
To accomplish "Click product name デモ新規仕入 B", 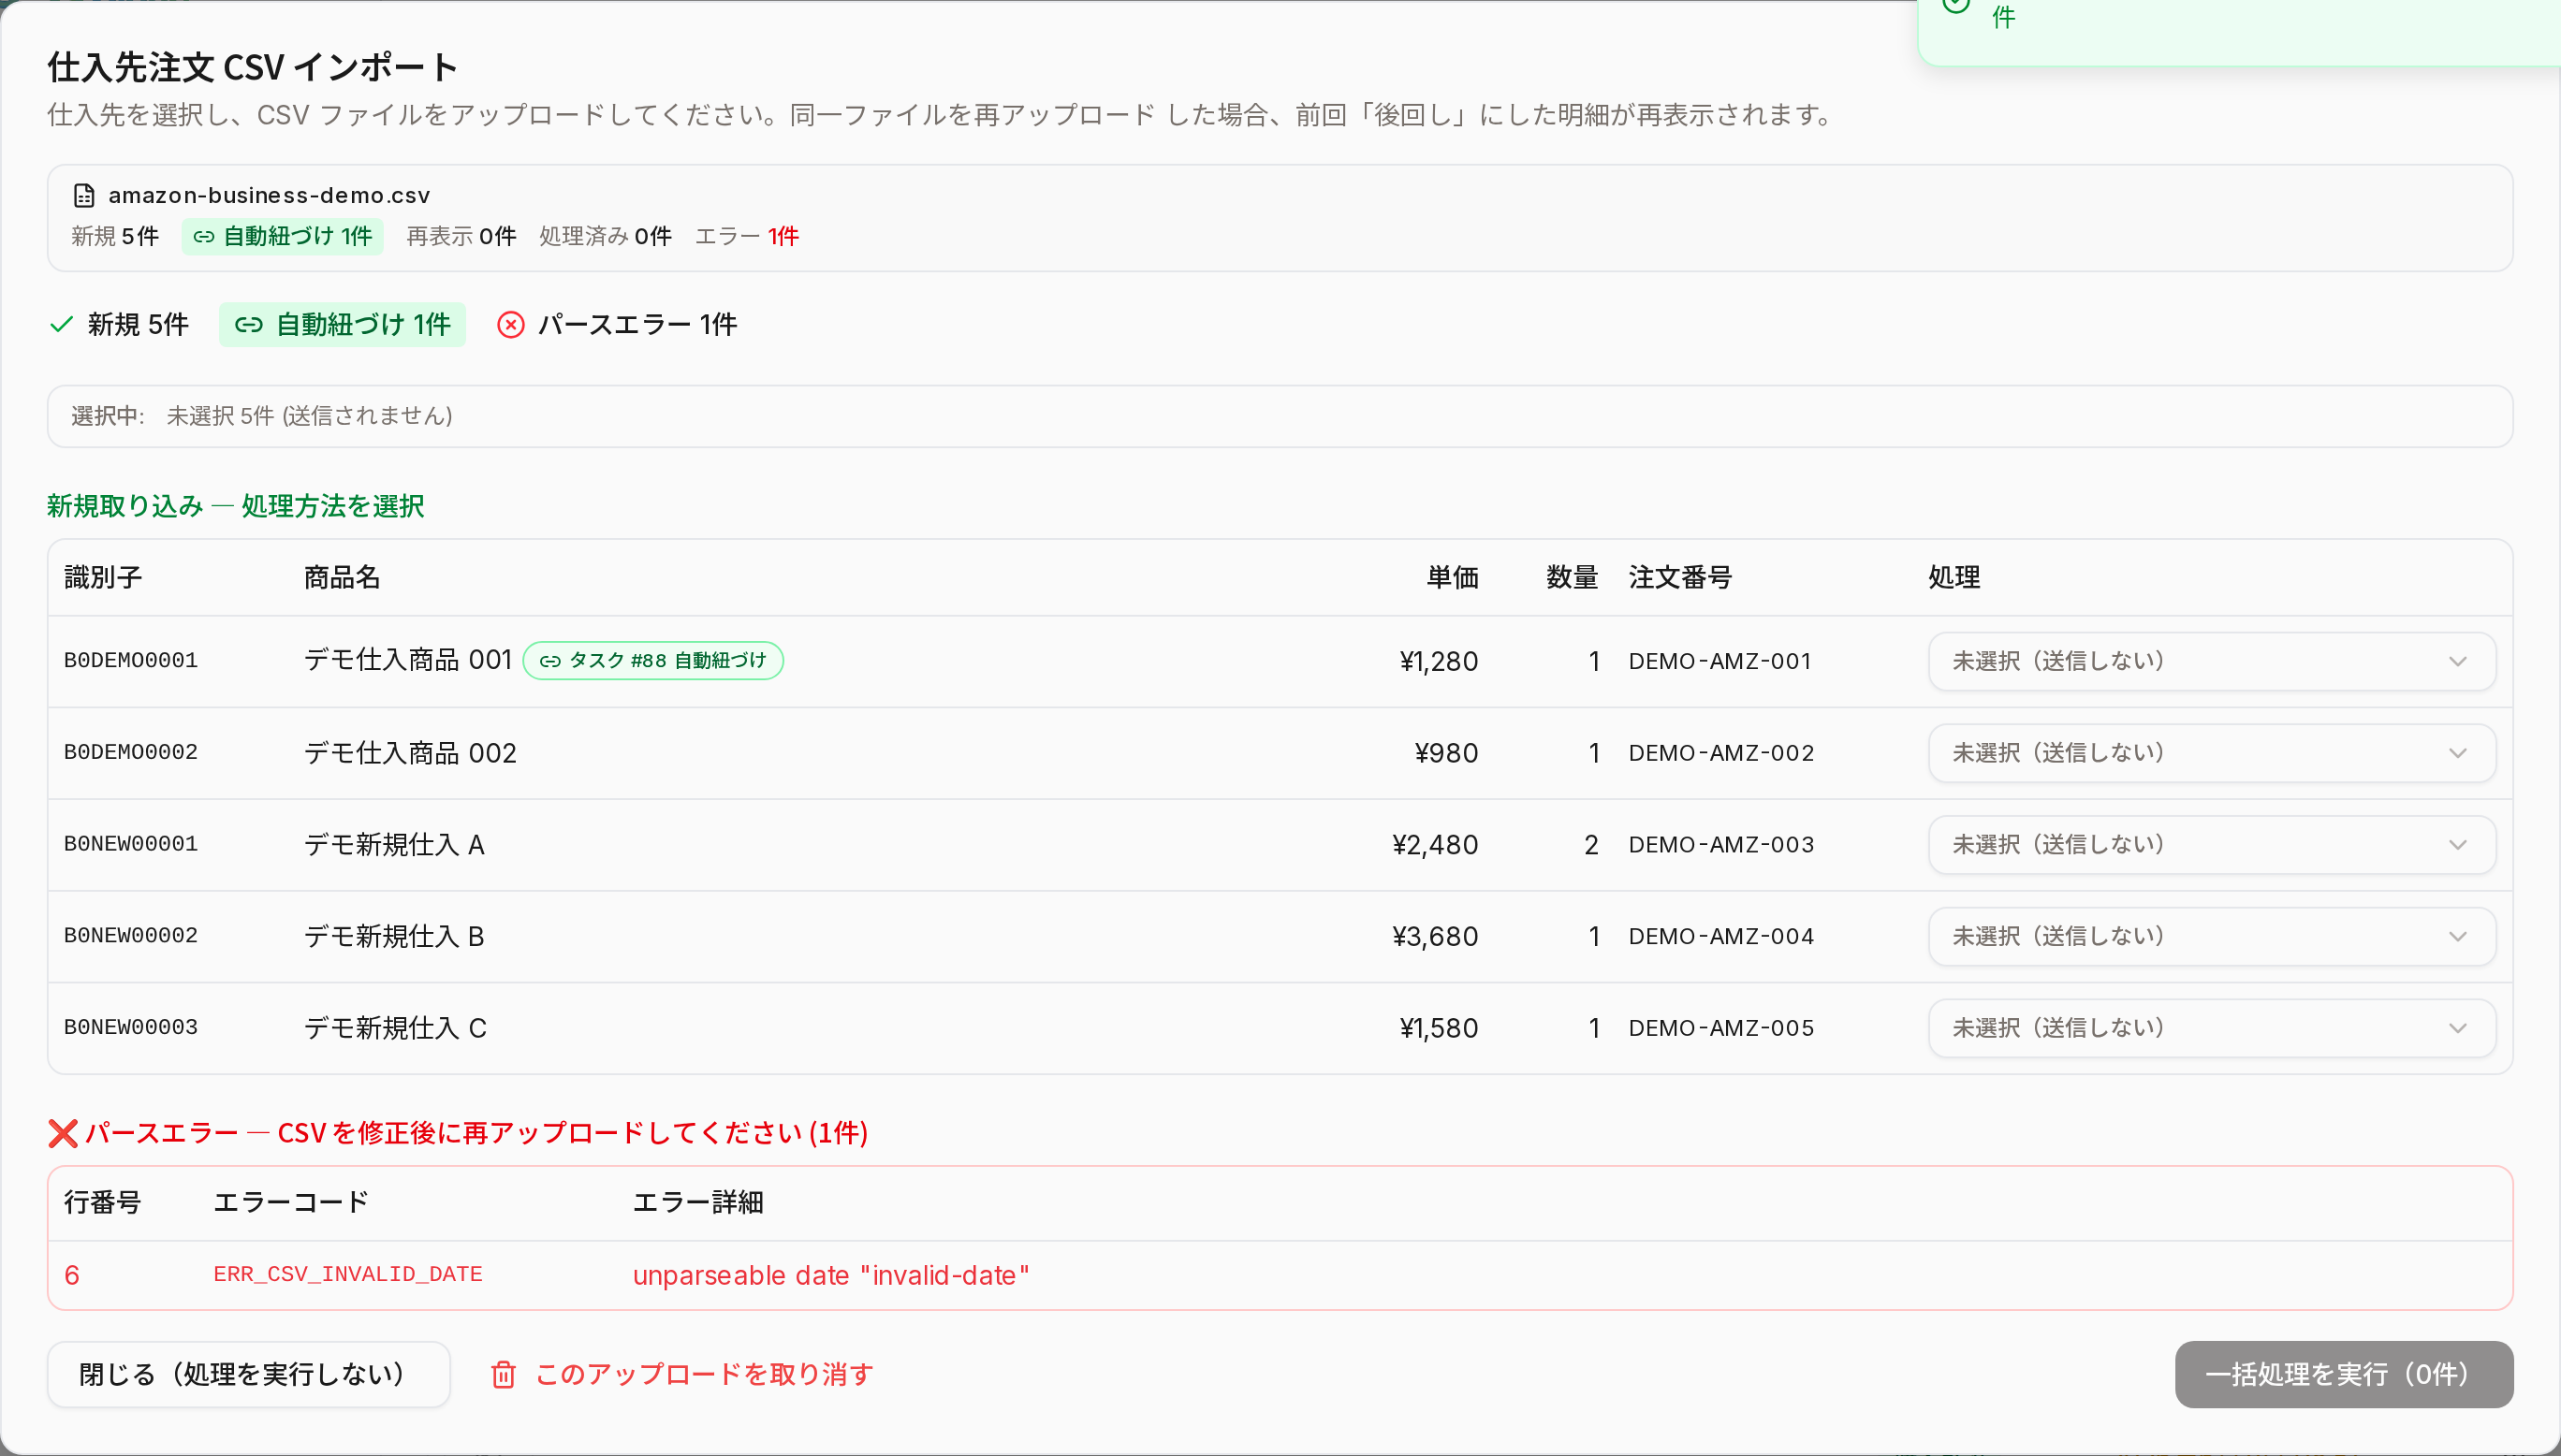I will pyautogui.click(x=394, y=937).
